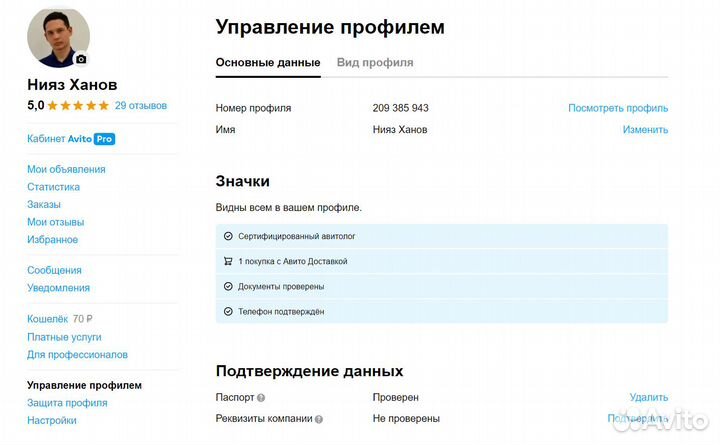The image size is (720, 445).
Task: Click the checkmark icon beside Телефон подтверждён
Action: [228, 311]
